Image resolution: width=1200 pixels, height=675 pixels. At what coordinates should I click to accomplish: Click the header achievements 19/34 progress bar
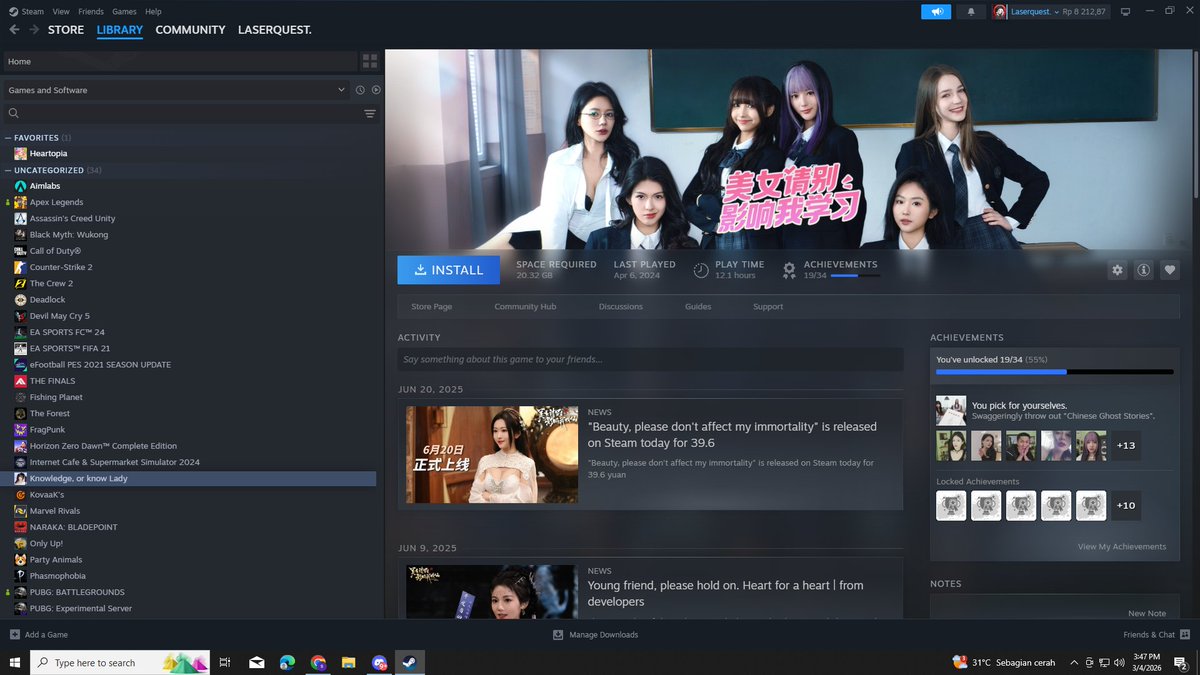point(855,275)
